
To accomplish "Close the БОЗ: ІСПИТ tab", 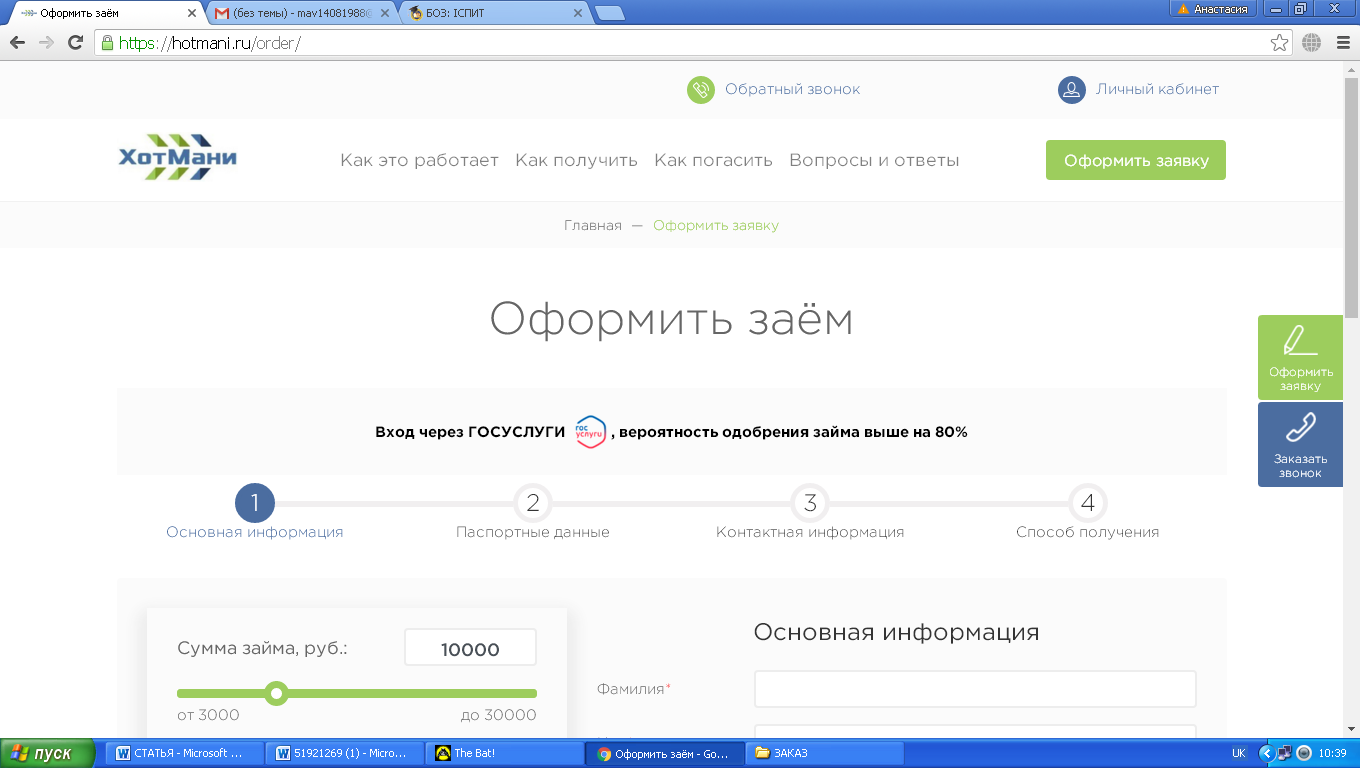I will [577, 13].
